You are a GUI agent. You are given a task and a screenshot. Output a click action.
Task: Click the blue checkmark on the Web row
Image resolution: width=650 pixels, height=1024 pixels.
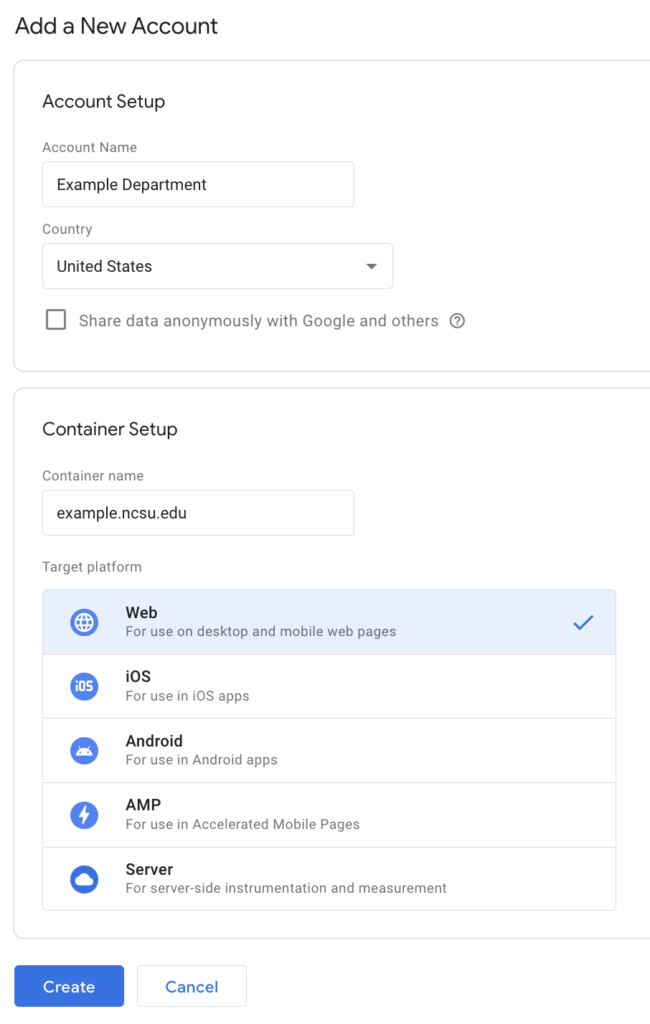point(583,621)
